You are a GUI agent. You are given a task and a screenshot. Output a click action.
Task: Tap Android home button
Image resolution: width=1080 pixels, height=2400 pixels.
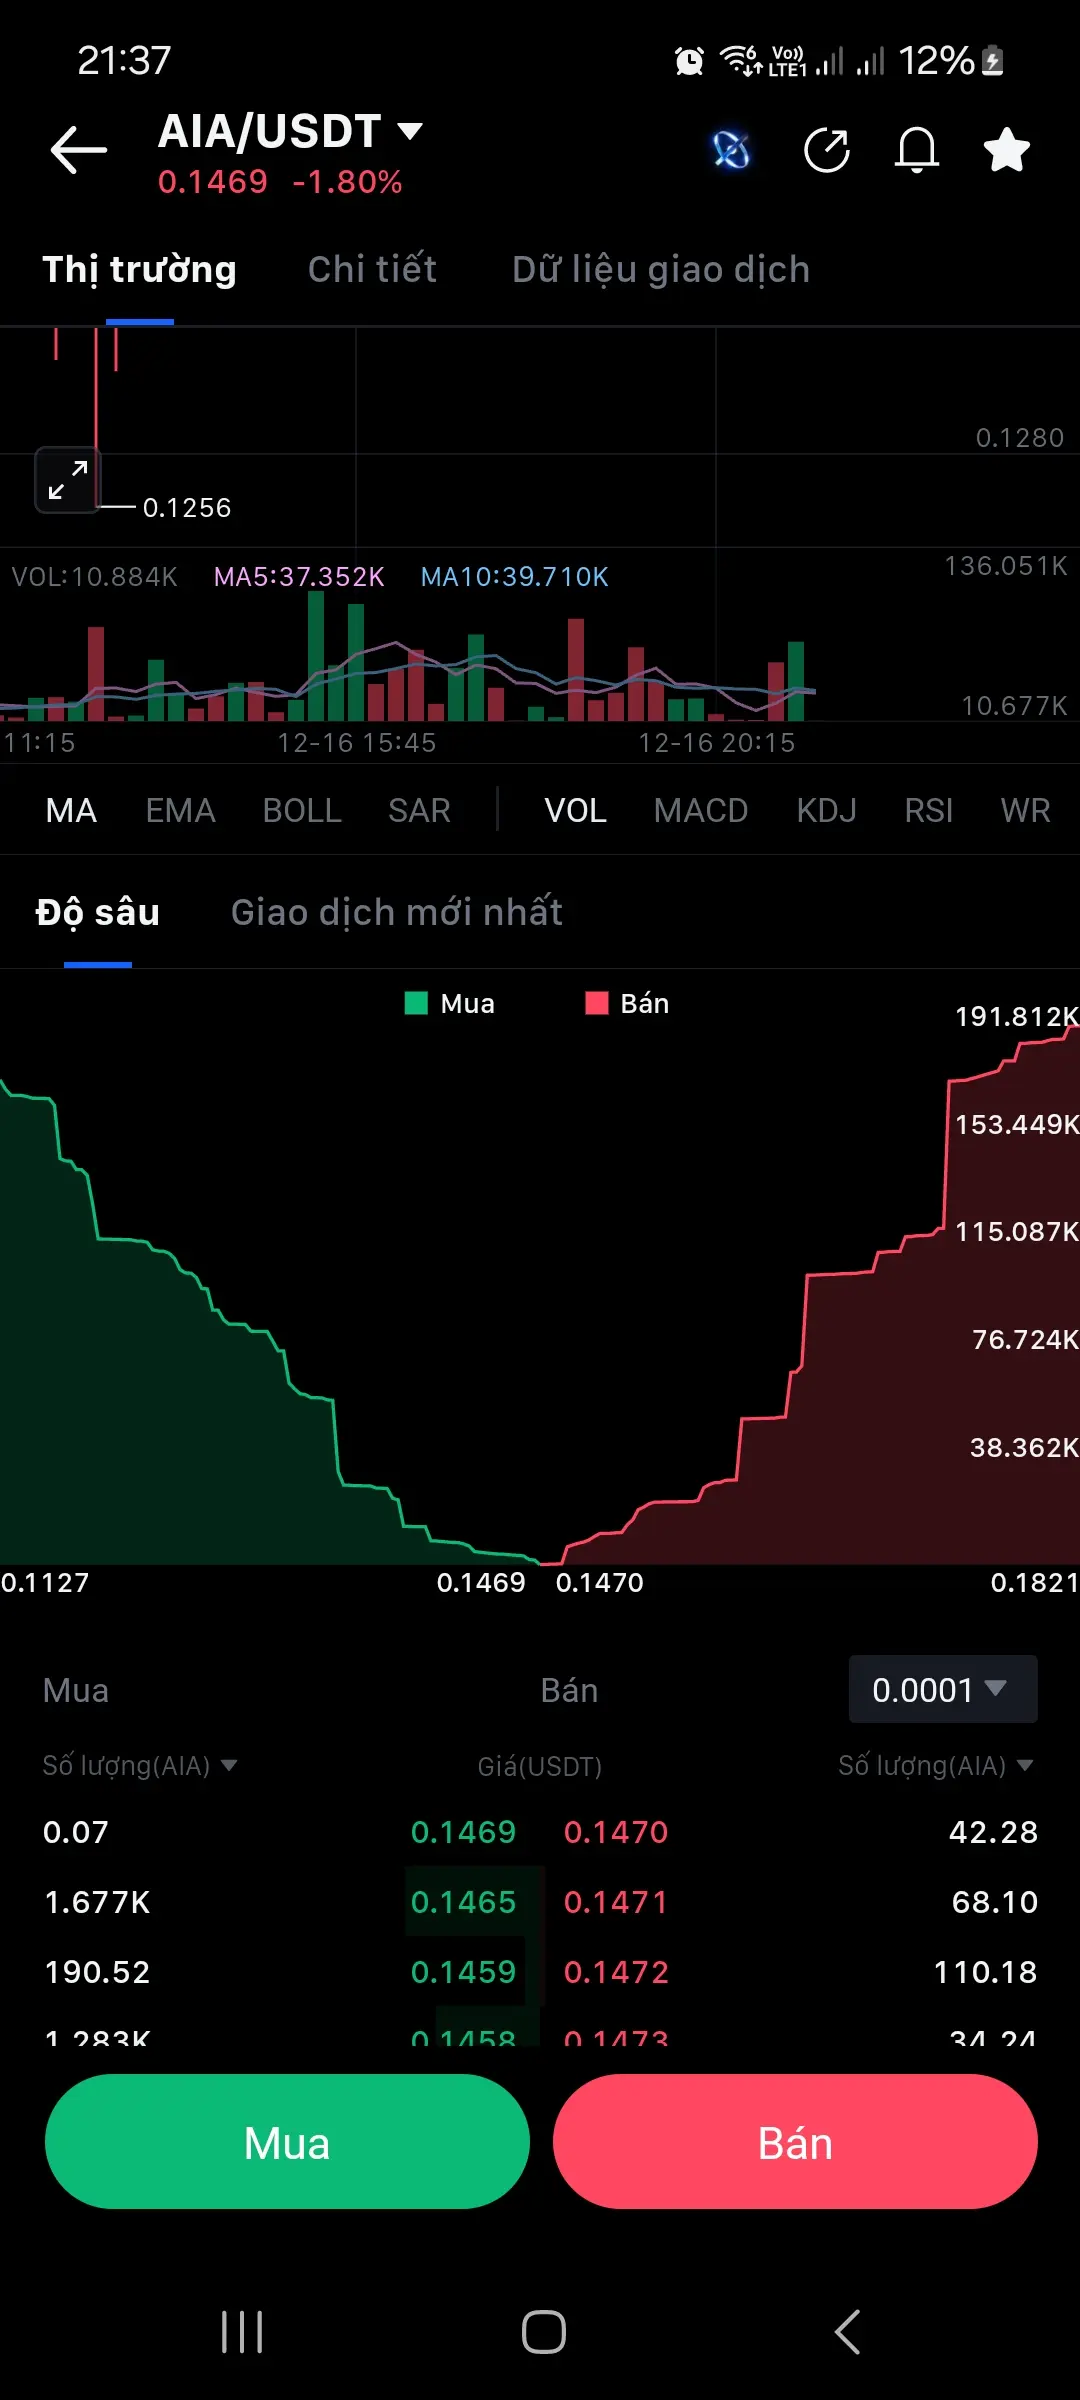(544, 2332)
